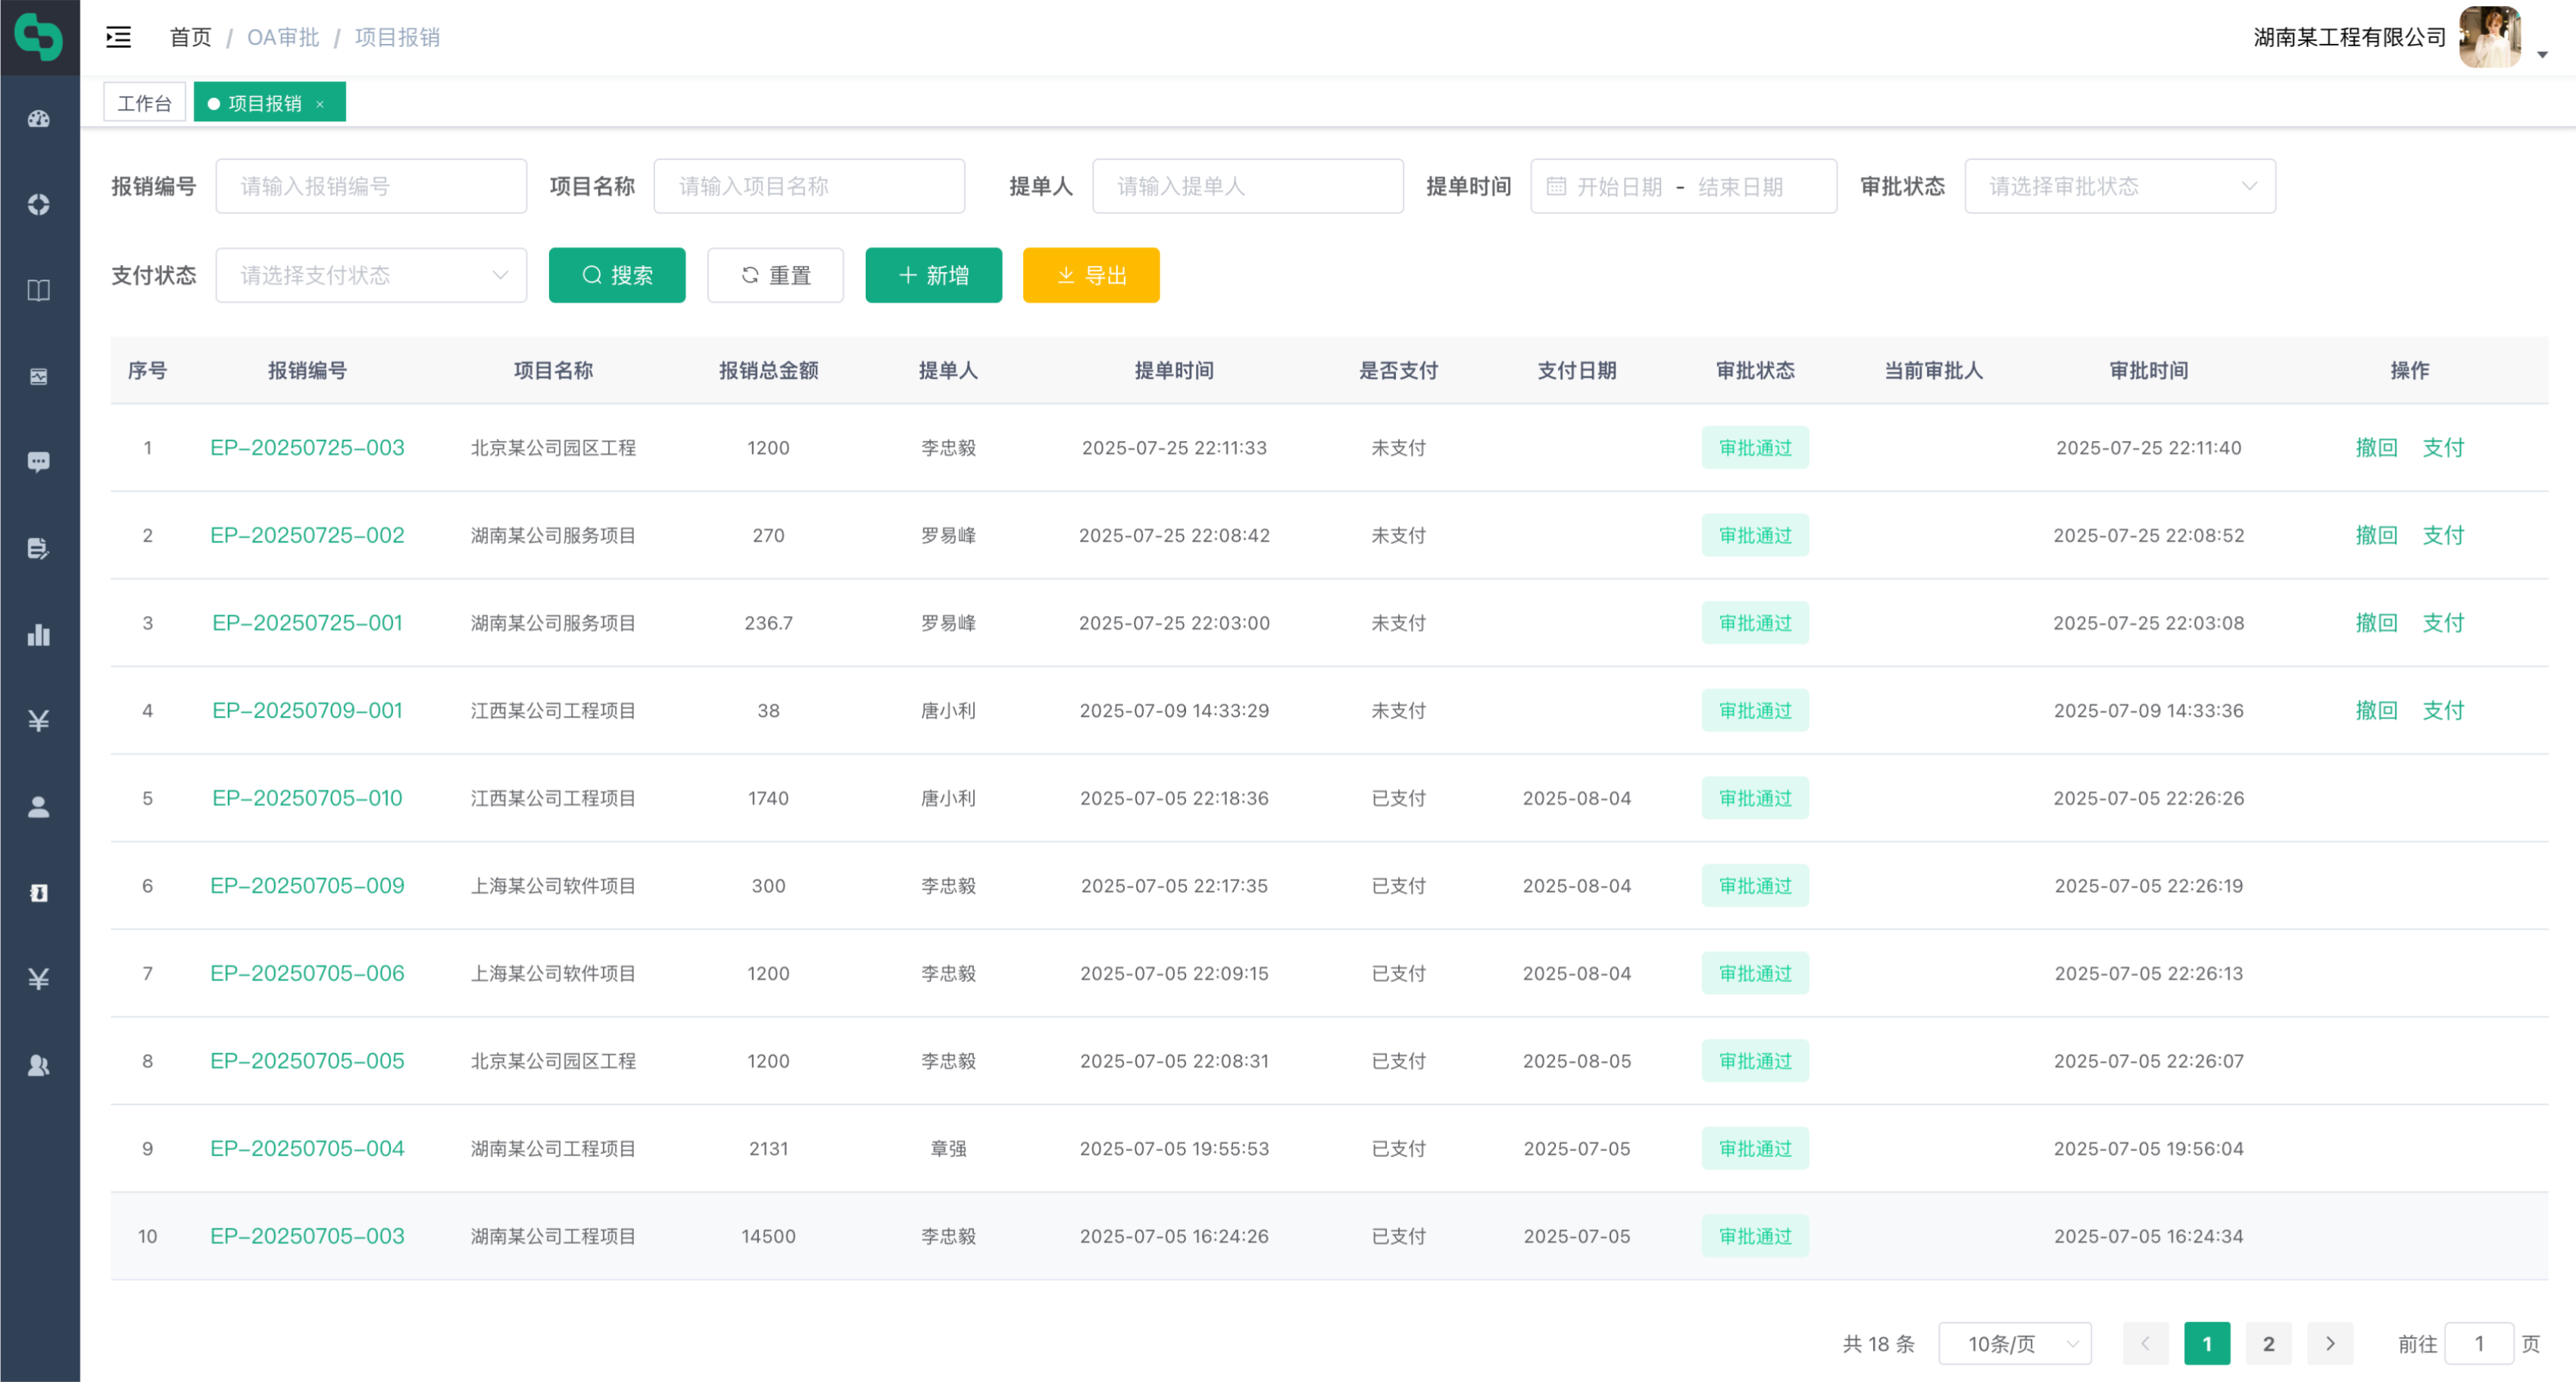Screen dimensions: 2576x1382
Task: Collapse sidebar with hamburger menu icon
Action: point(119,37)
